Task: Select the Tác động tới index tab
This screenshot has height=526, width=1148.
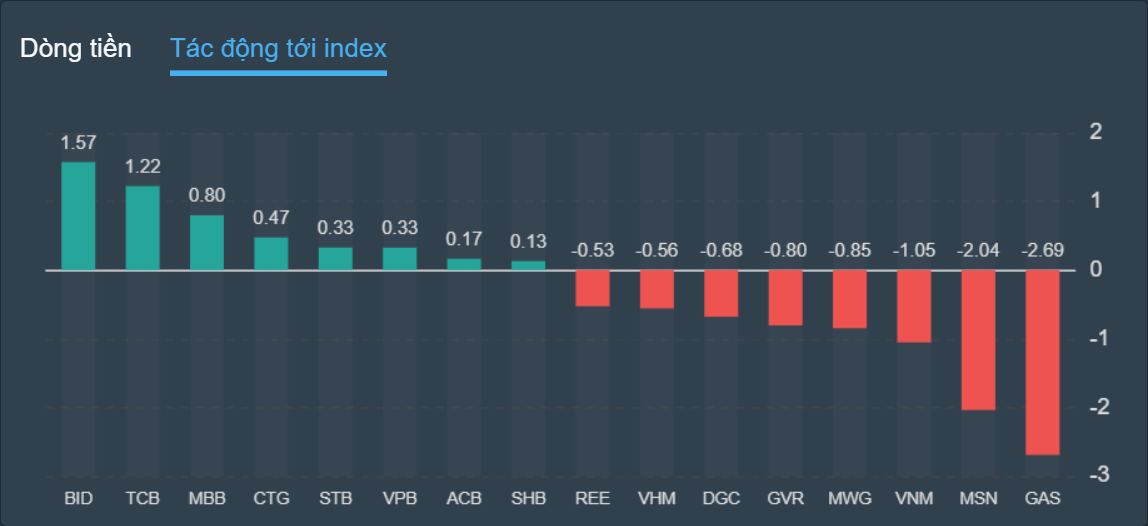Action: pyautogui.click(x=278, y=48)
